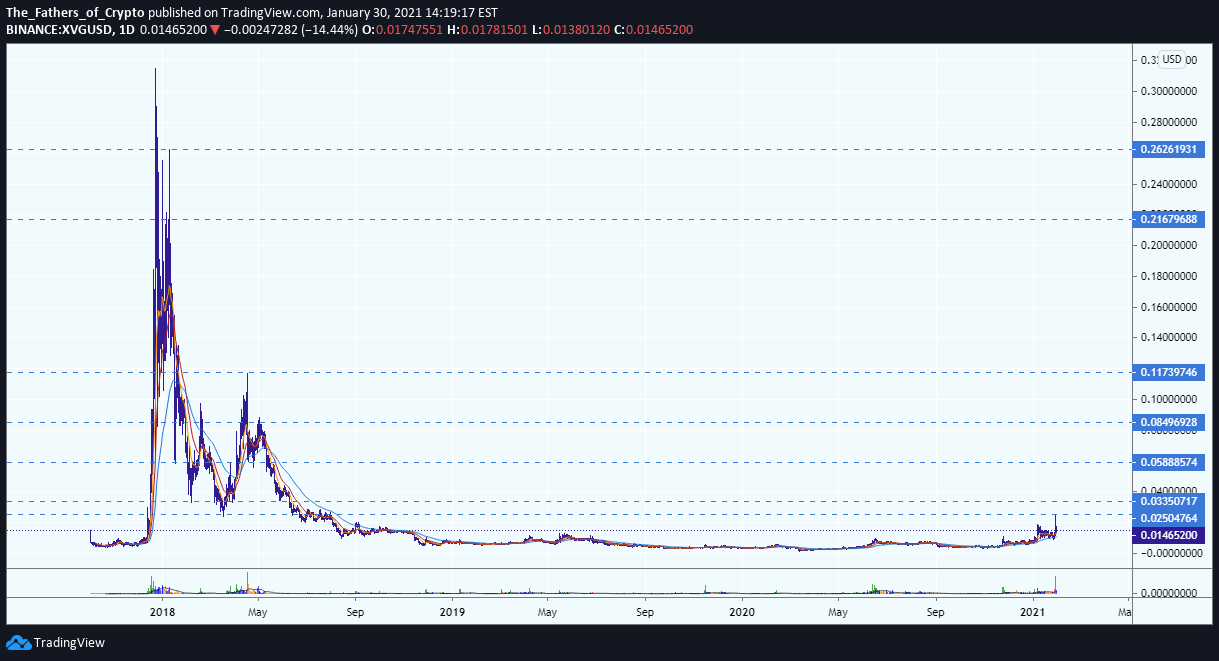Click the 2020 time axis label
Screen dimensions: 1219x661
click(x=742, y=611)
